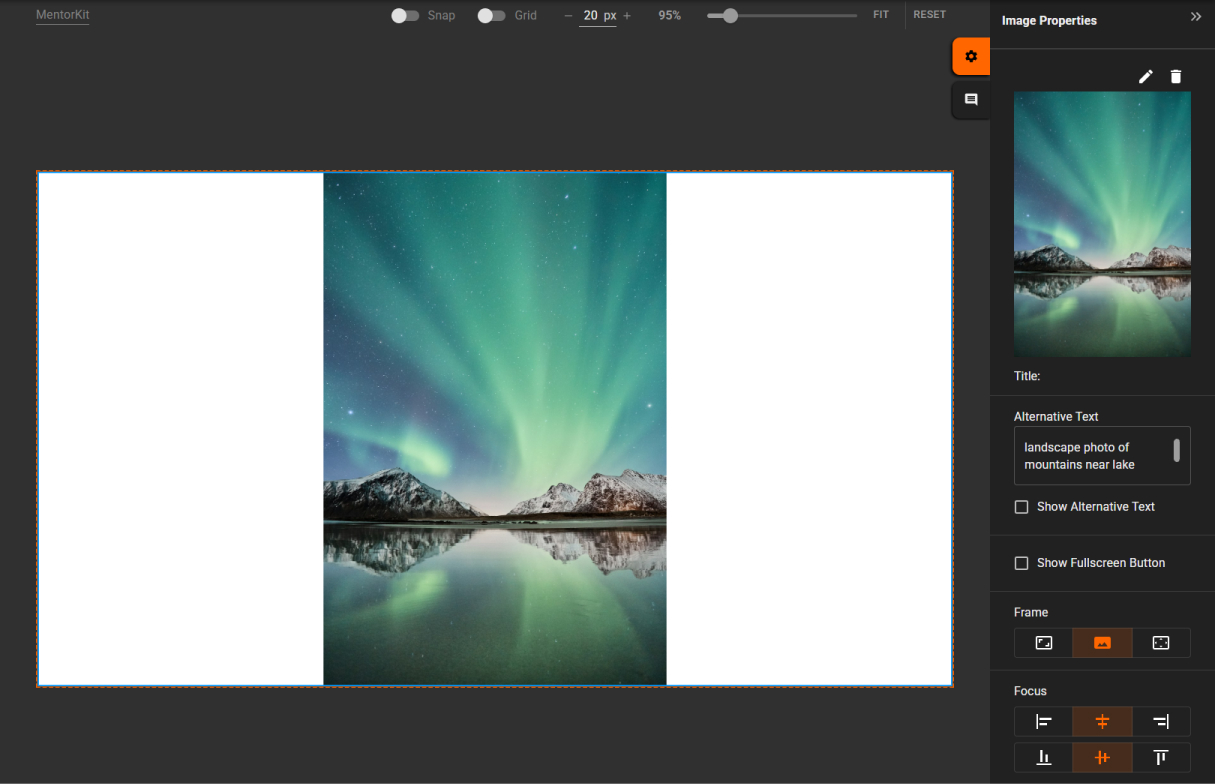Click the aurora image thumbnail preview
This screenshot has height=784, width=1215.
1102,225
